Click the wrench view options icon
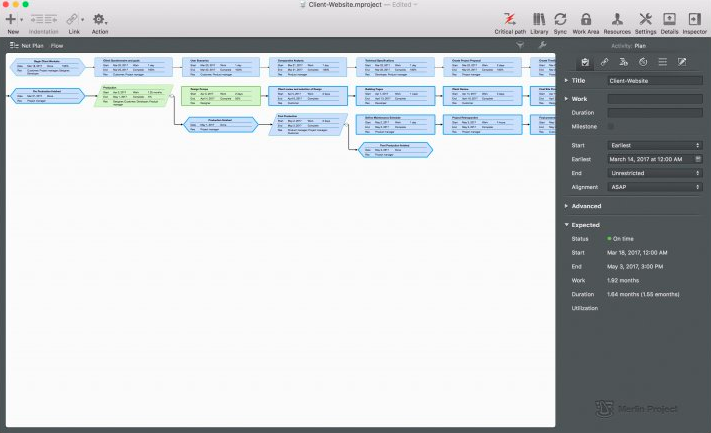711x433 pixels. pyautogui.click(x=542, y=45)
